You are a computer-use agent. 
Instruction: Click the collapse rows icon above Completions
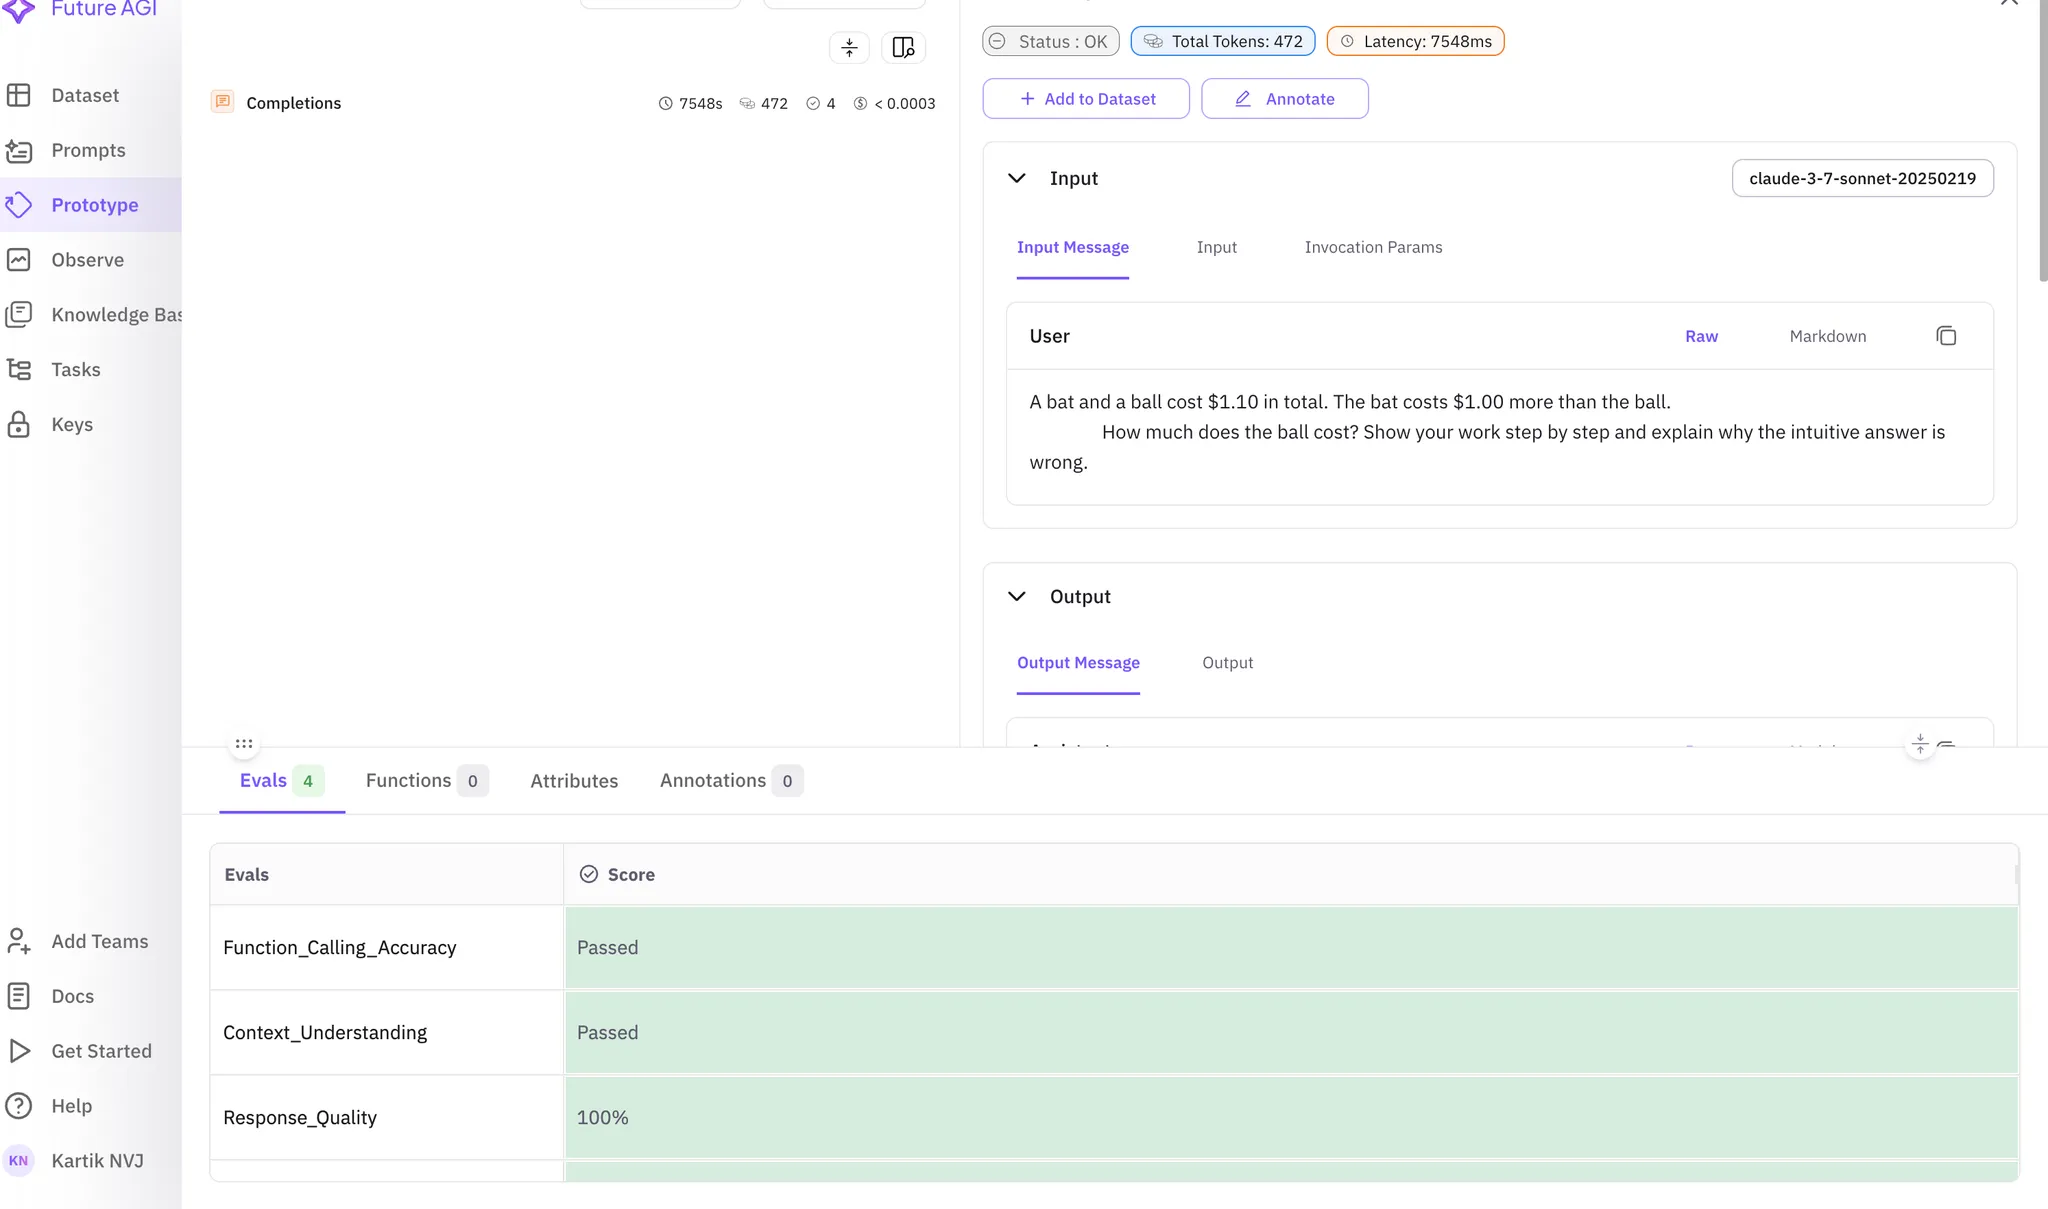tap(849, 47)
